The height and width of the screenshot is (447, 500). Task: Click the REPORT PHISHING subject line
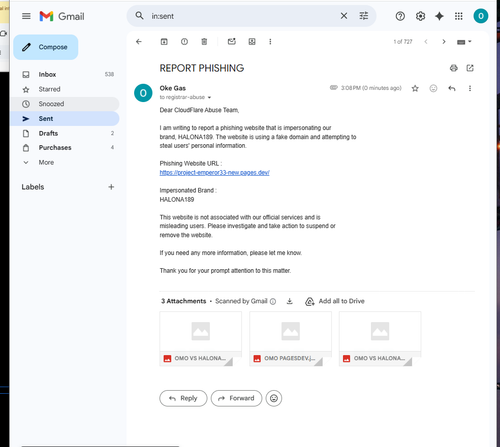(202, 68)
